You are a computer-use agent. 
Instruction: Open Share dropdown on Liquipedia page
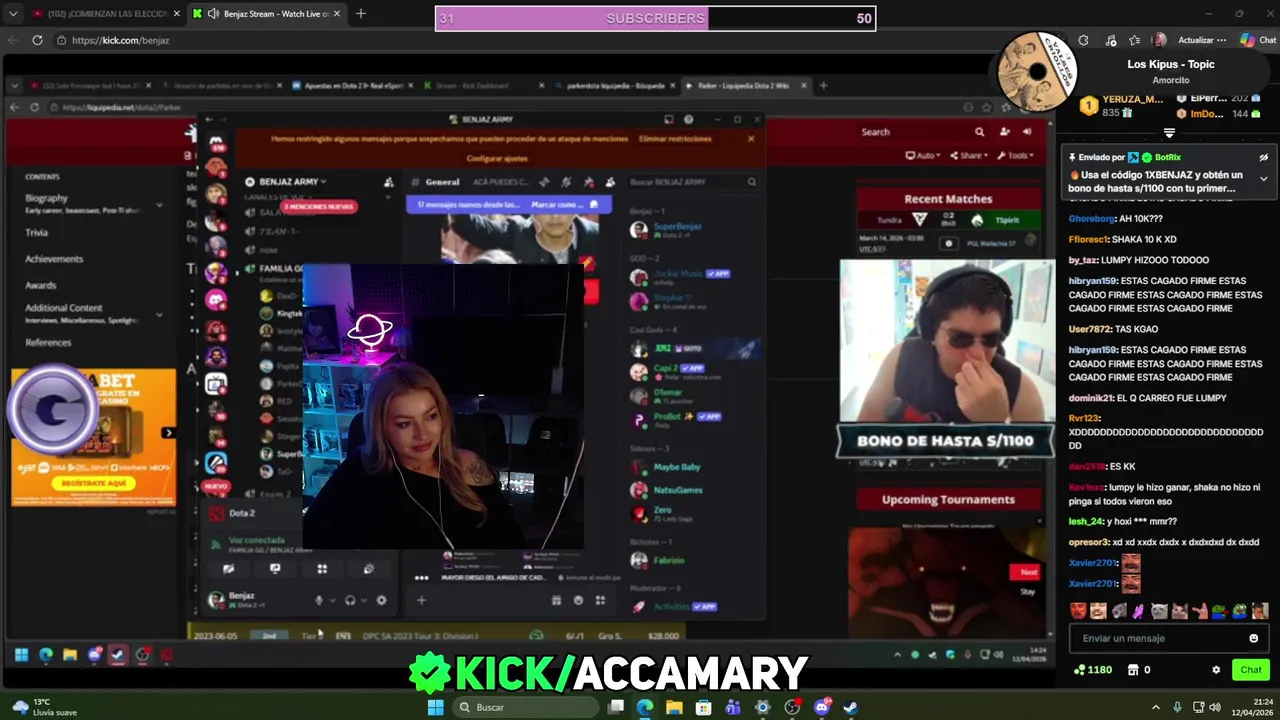pos(968,156)
